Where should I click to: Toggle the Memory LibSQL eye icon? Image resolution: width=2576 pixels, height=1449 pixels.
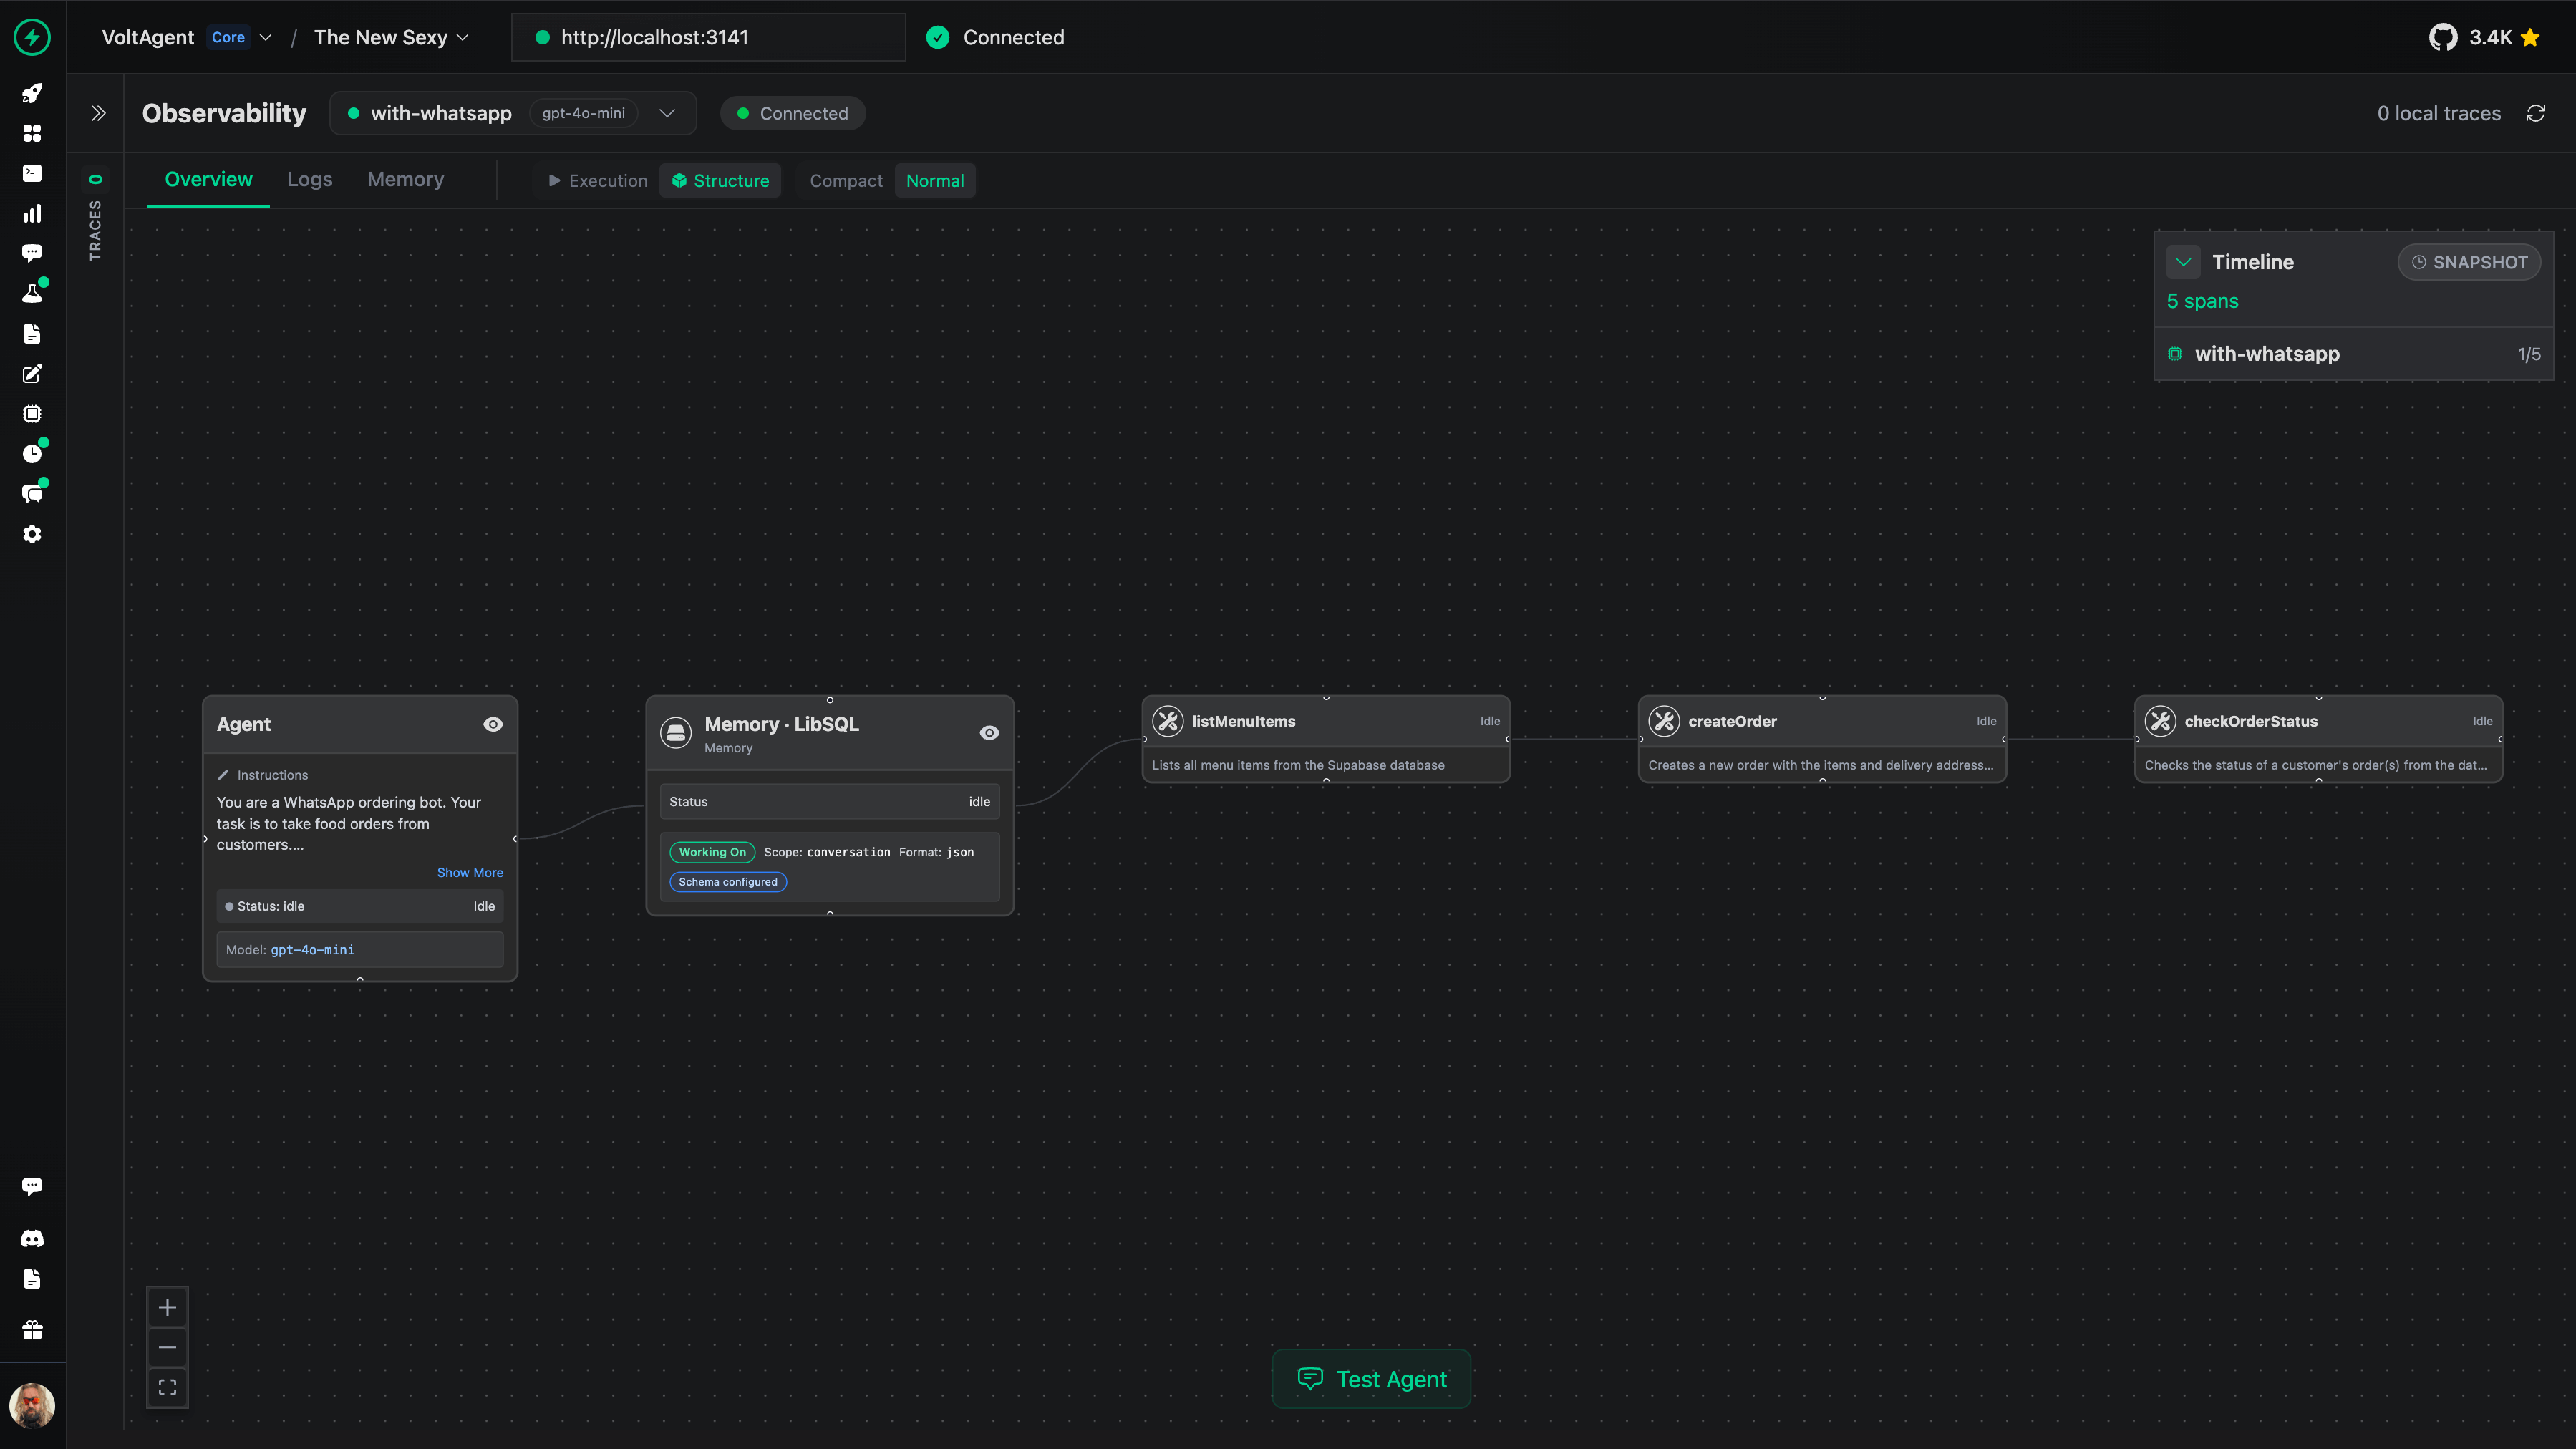point(989,732)
